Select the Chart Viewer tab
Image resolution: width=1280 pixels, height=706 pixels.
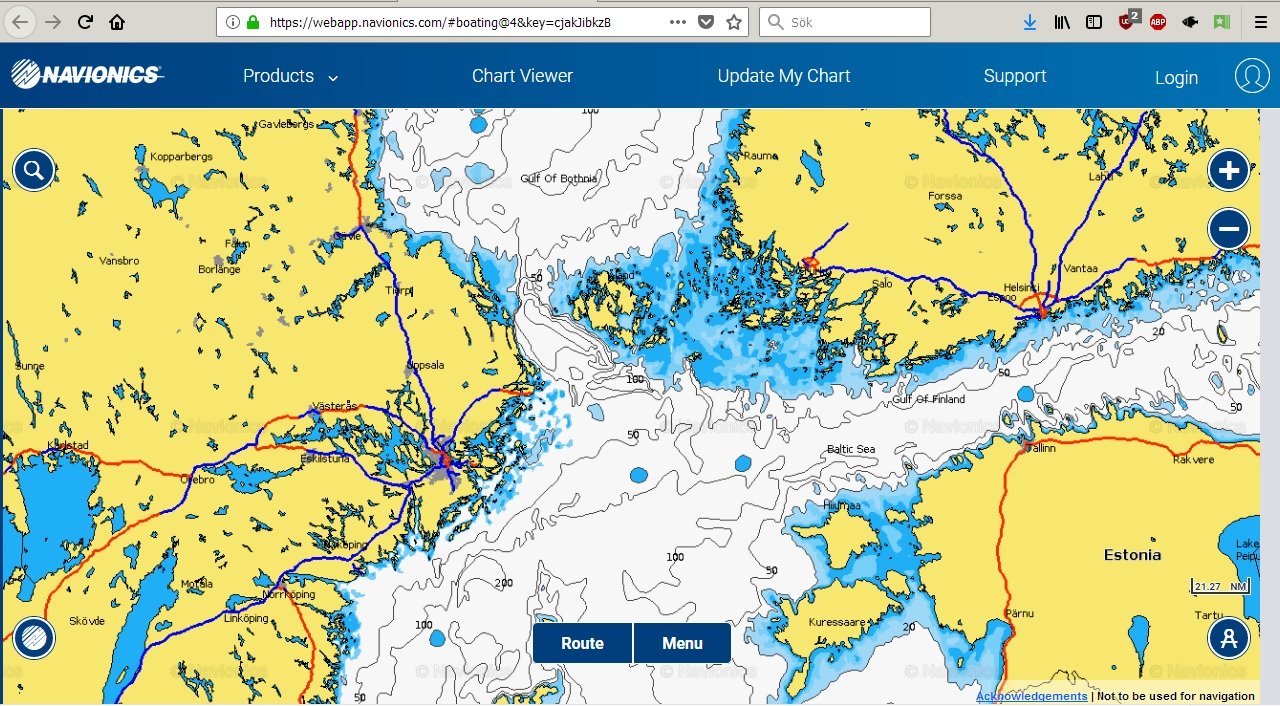click(x=522, y=76)
